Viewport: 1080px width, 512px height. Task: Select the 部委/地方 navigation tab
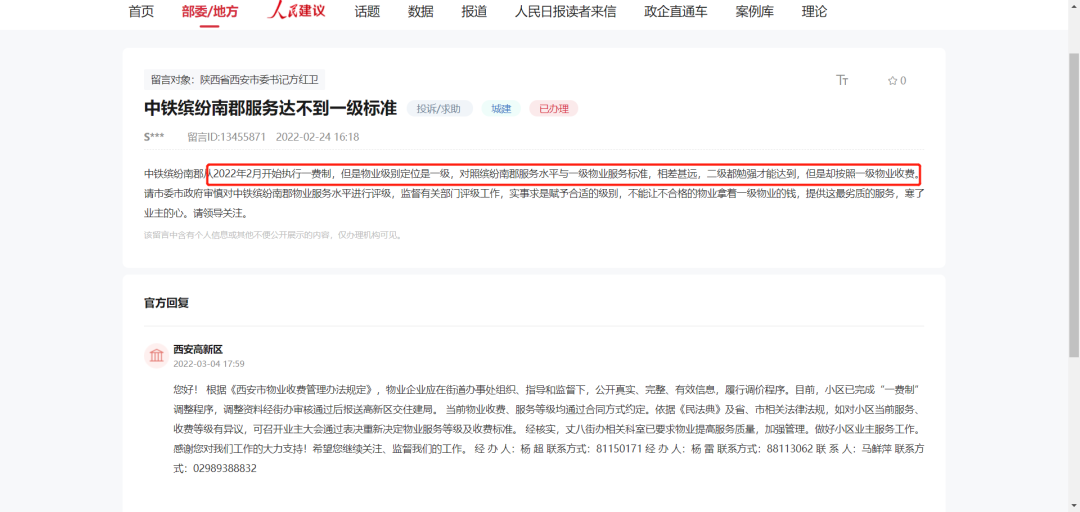coord(209,11)
